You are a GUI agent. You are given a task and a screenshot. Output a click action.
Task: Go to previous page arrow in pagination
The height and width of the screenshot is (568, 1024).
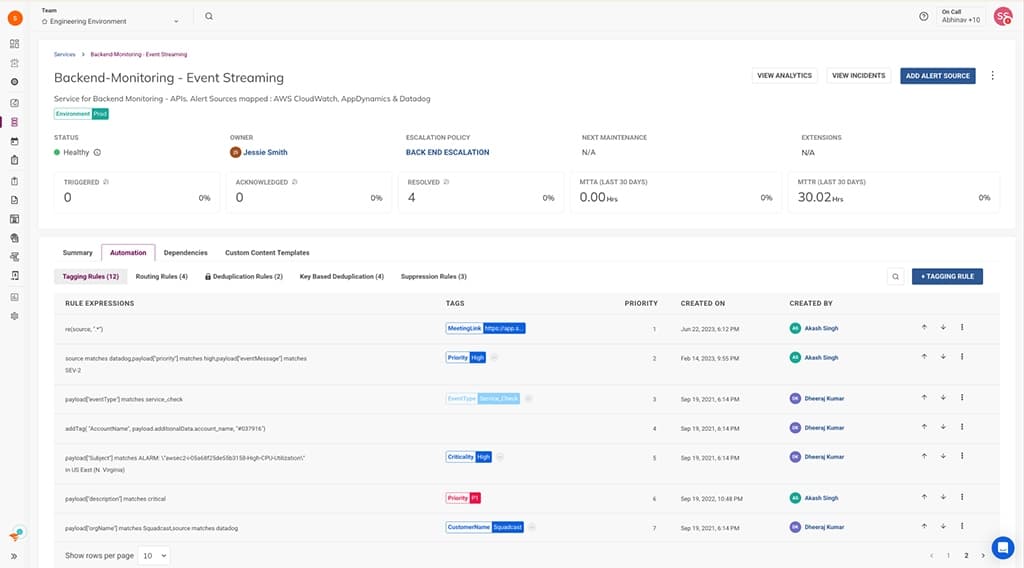coord(931,556)
